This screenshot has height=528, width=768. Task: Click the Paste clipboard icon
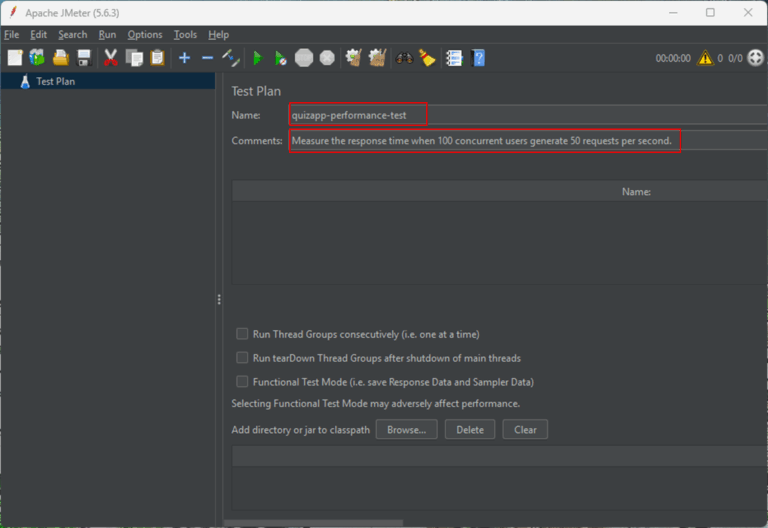pos(157,58)
